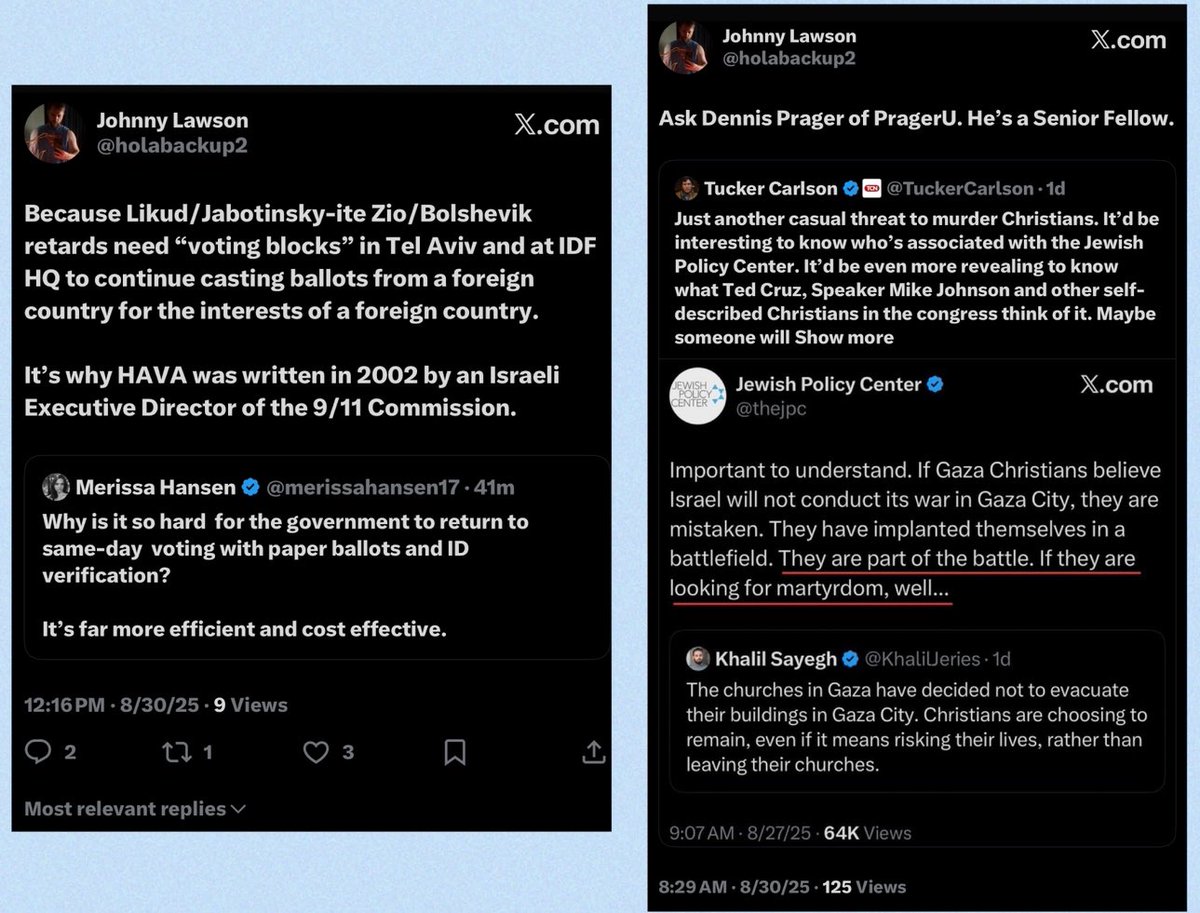1200x913 pixels.
Task: Click the 12:16 PM timestamp
Action: (x=63, y=705)
